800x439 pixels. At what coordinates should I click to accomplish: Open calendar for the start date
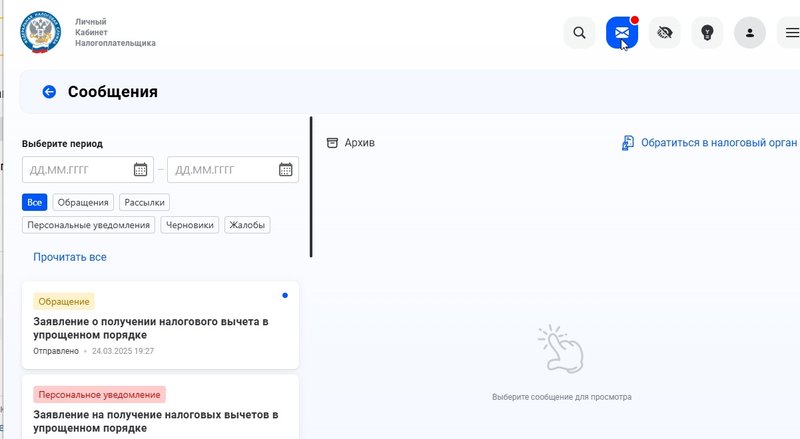141,170
